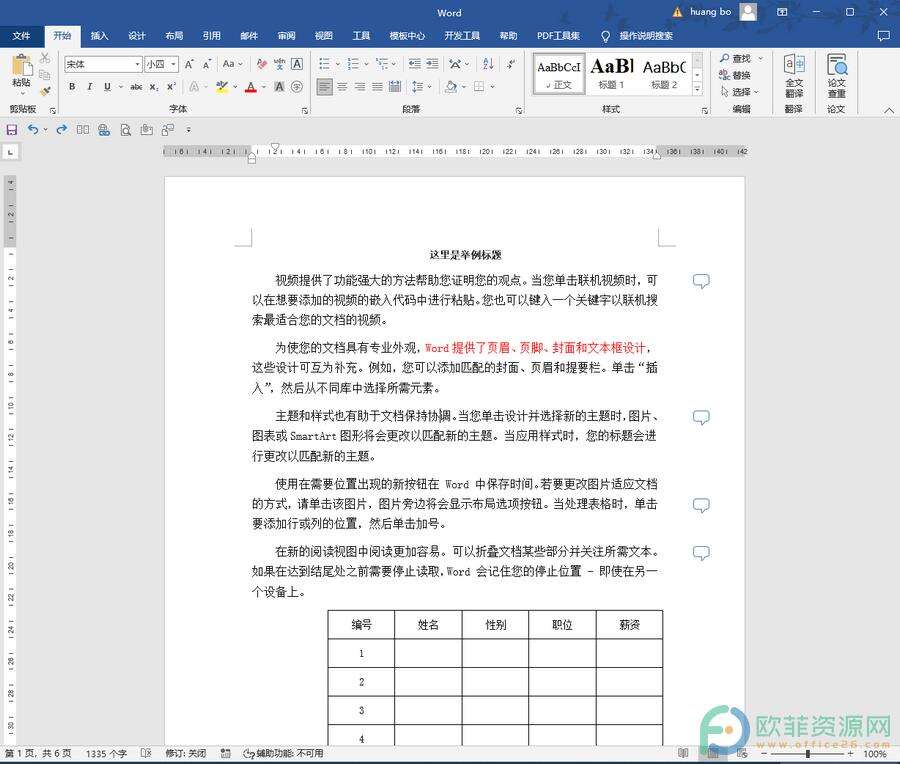Viewport: 900px width, 764px height.
Task: Open the comments pane icon at top right
Action: (883, 36)
